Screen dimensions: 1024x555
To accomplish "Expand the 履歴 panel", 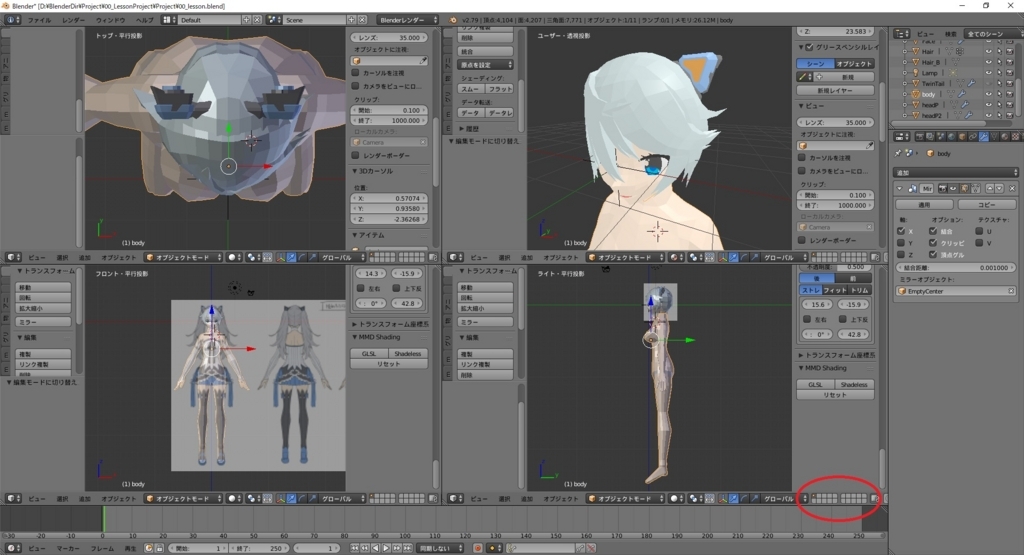I will pos(462,129).
